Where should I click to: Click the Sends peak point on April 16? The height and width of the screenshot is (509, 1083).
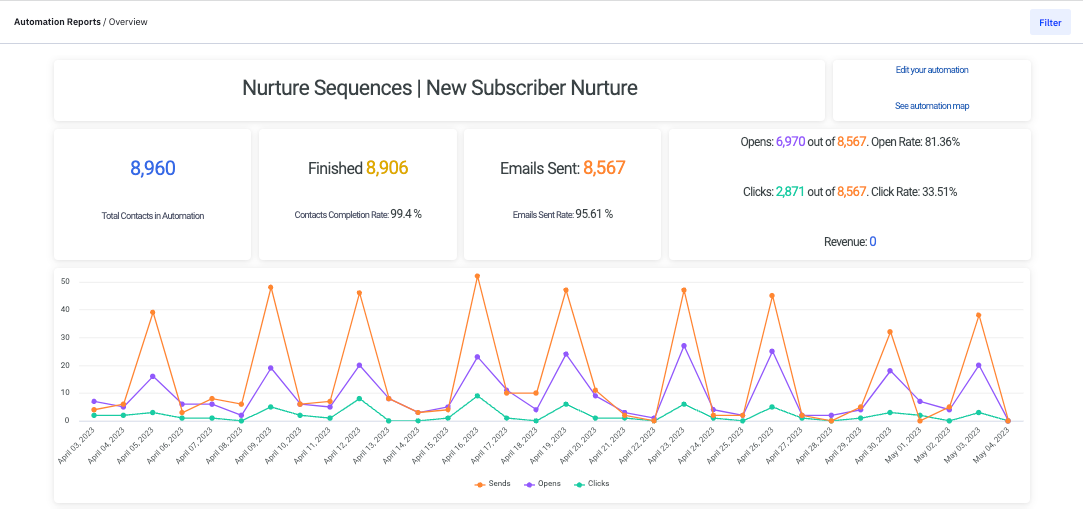(x=477, y=276)
